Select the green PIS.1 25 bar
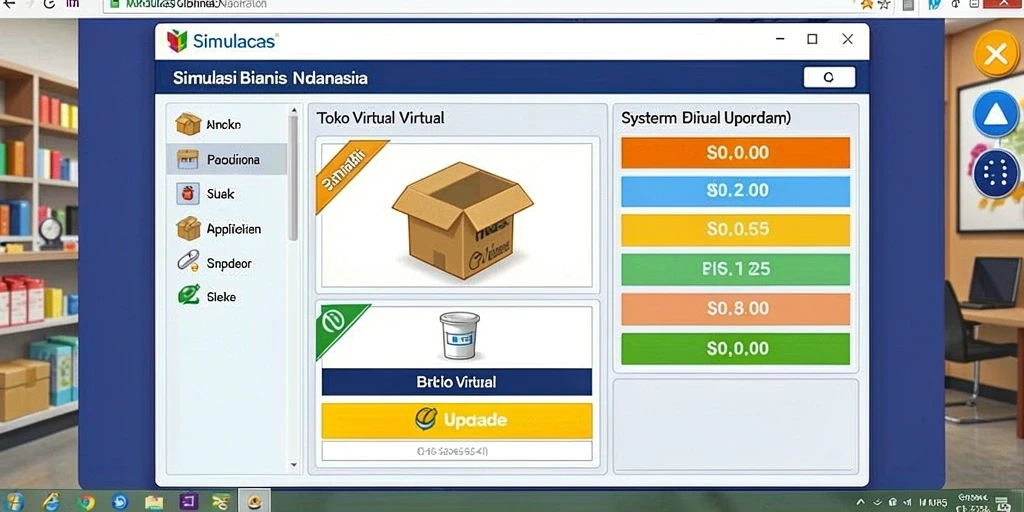 [735, 269]
